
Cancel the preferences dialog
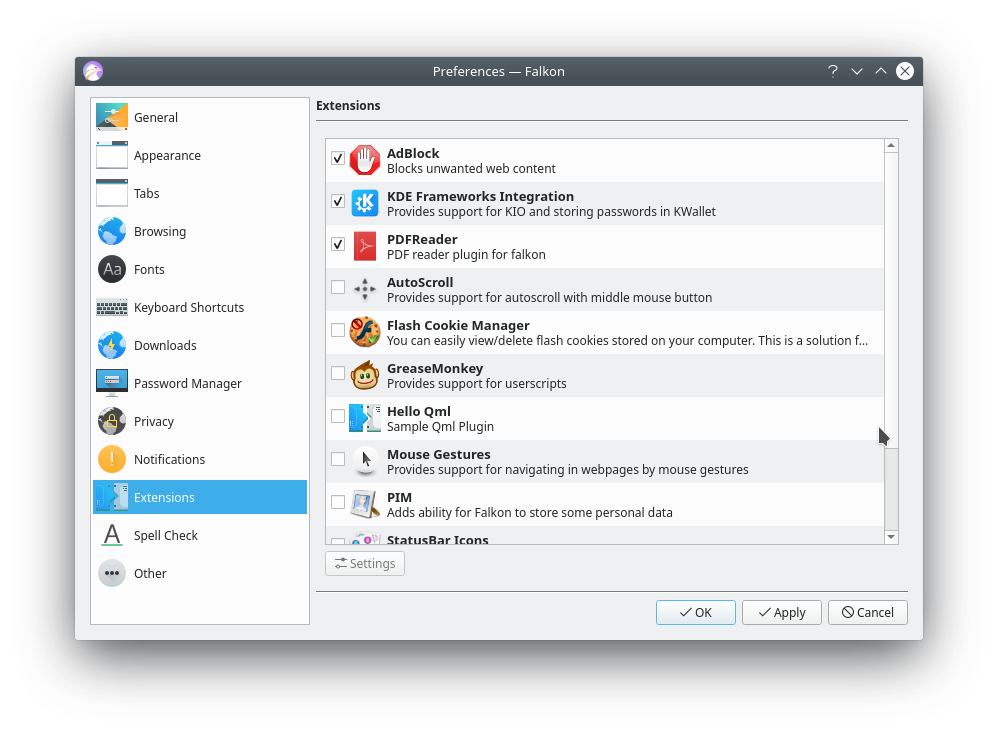[x=868, y=612]
